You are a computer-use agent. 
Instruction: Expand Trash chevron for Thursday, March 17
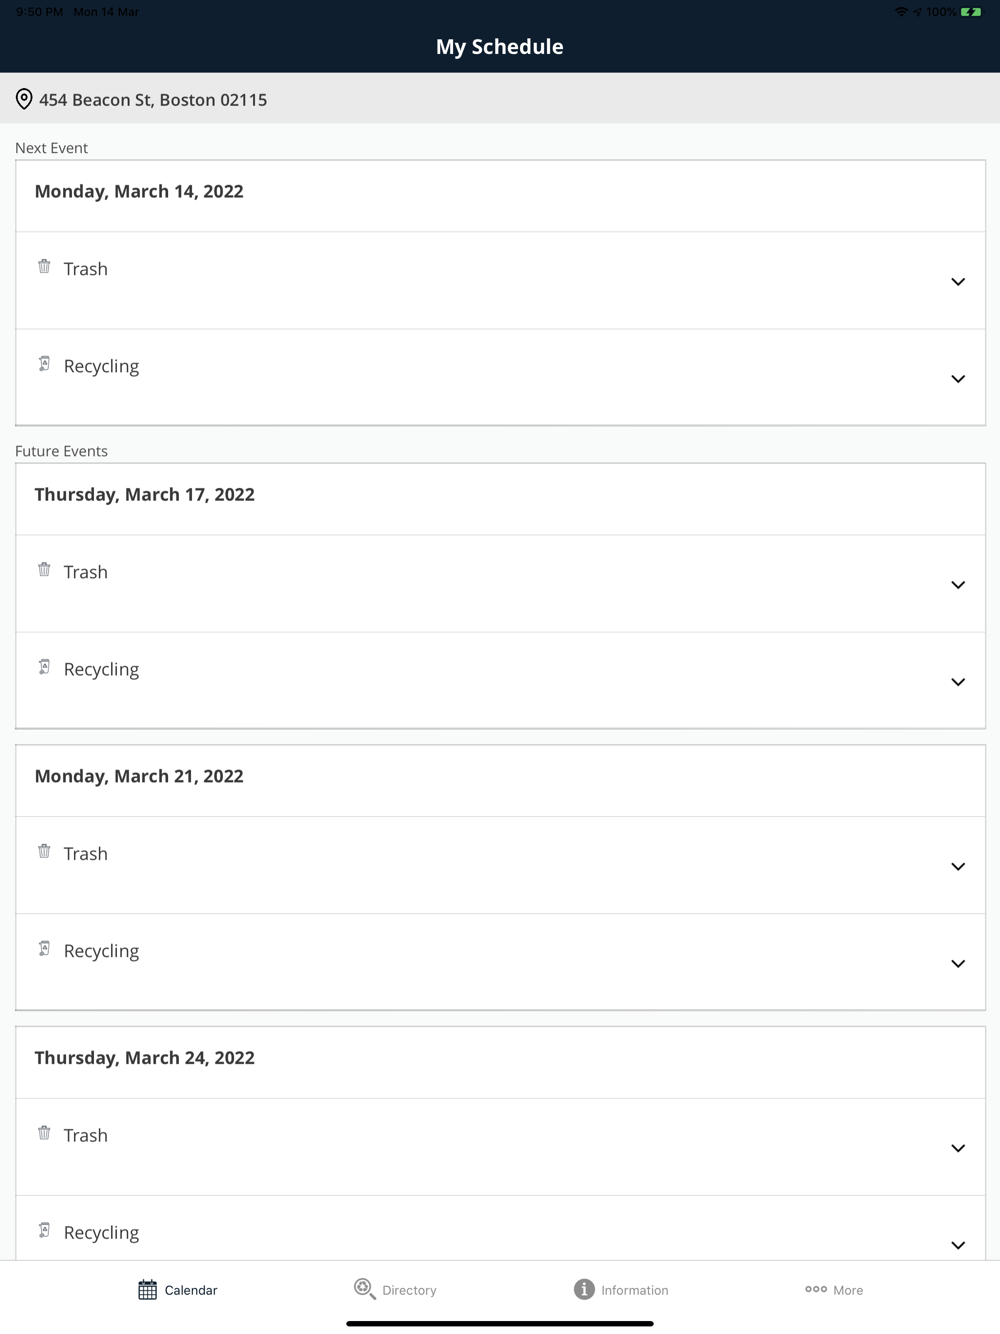pos(957,585)
